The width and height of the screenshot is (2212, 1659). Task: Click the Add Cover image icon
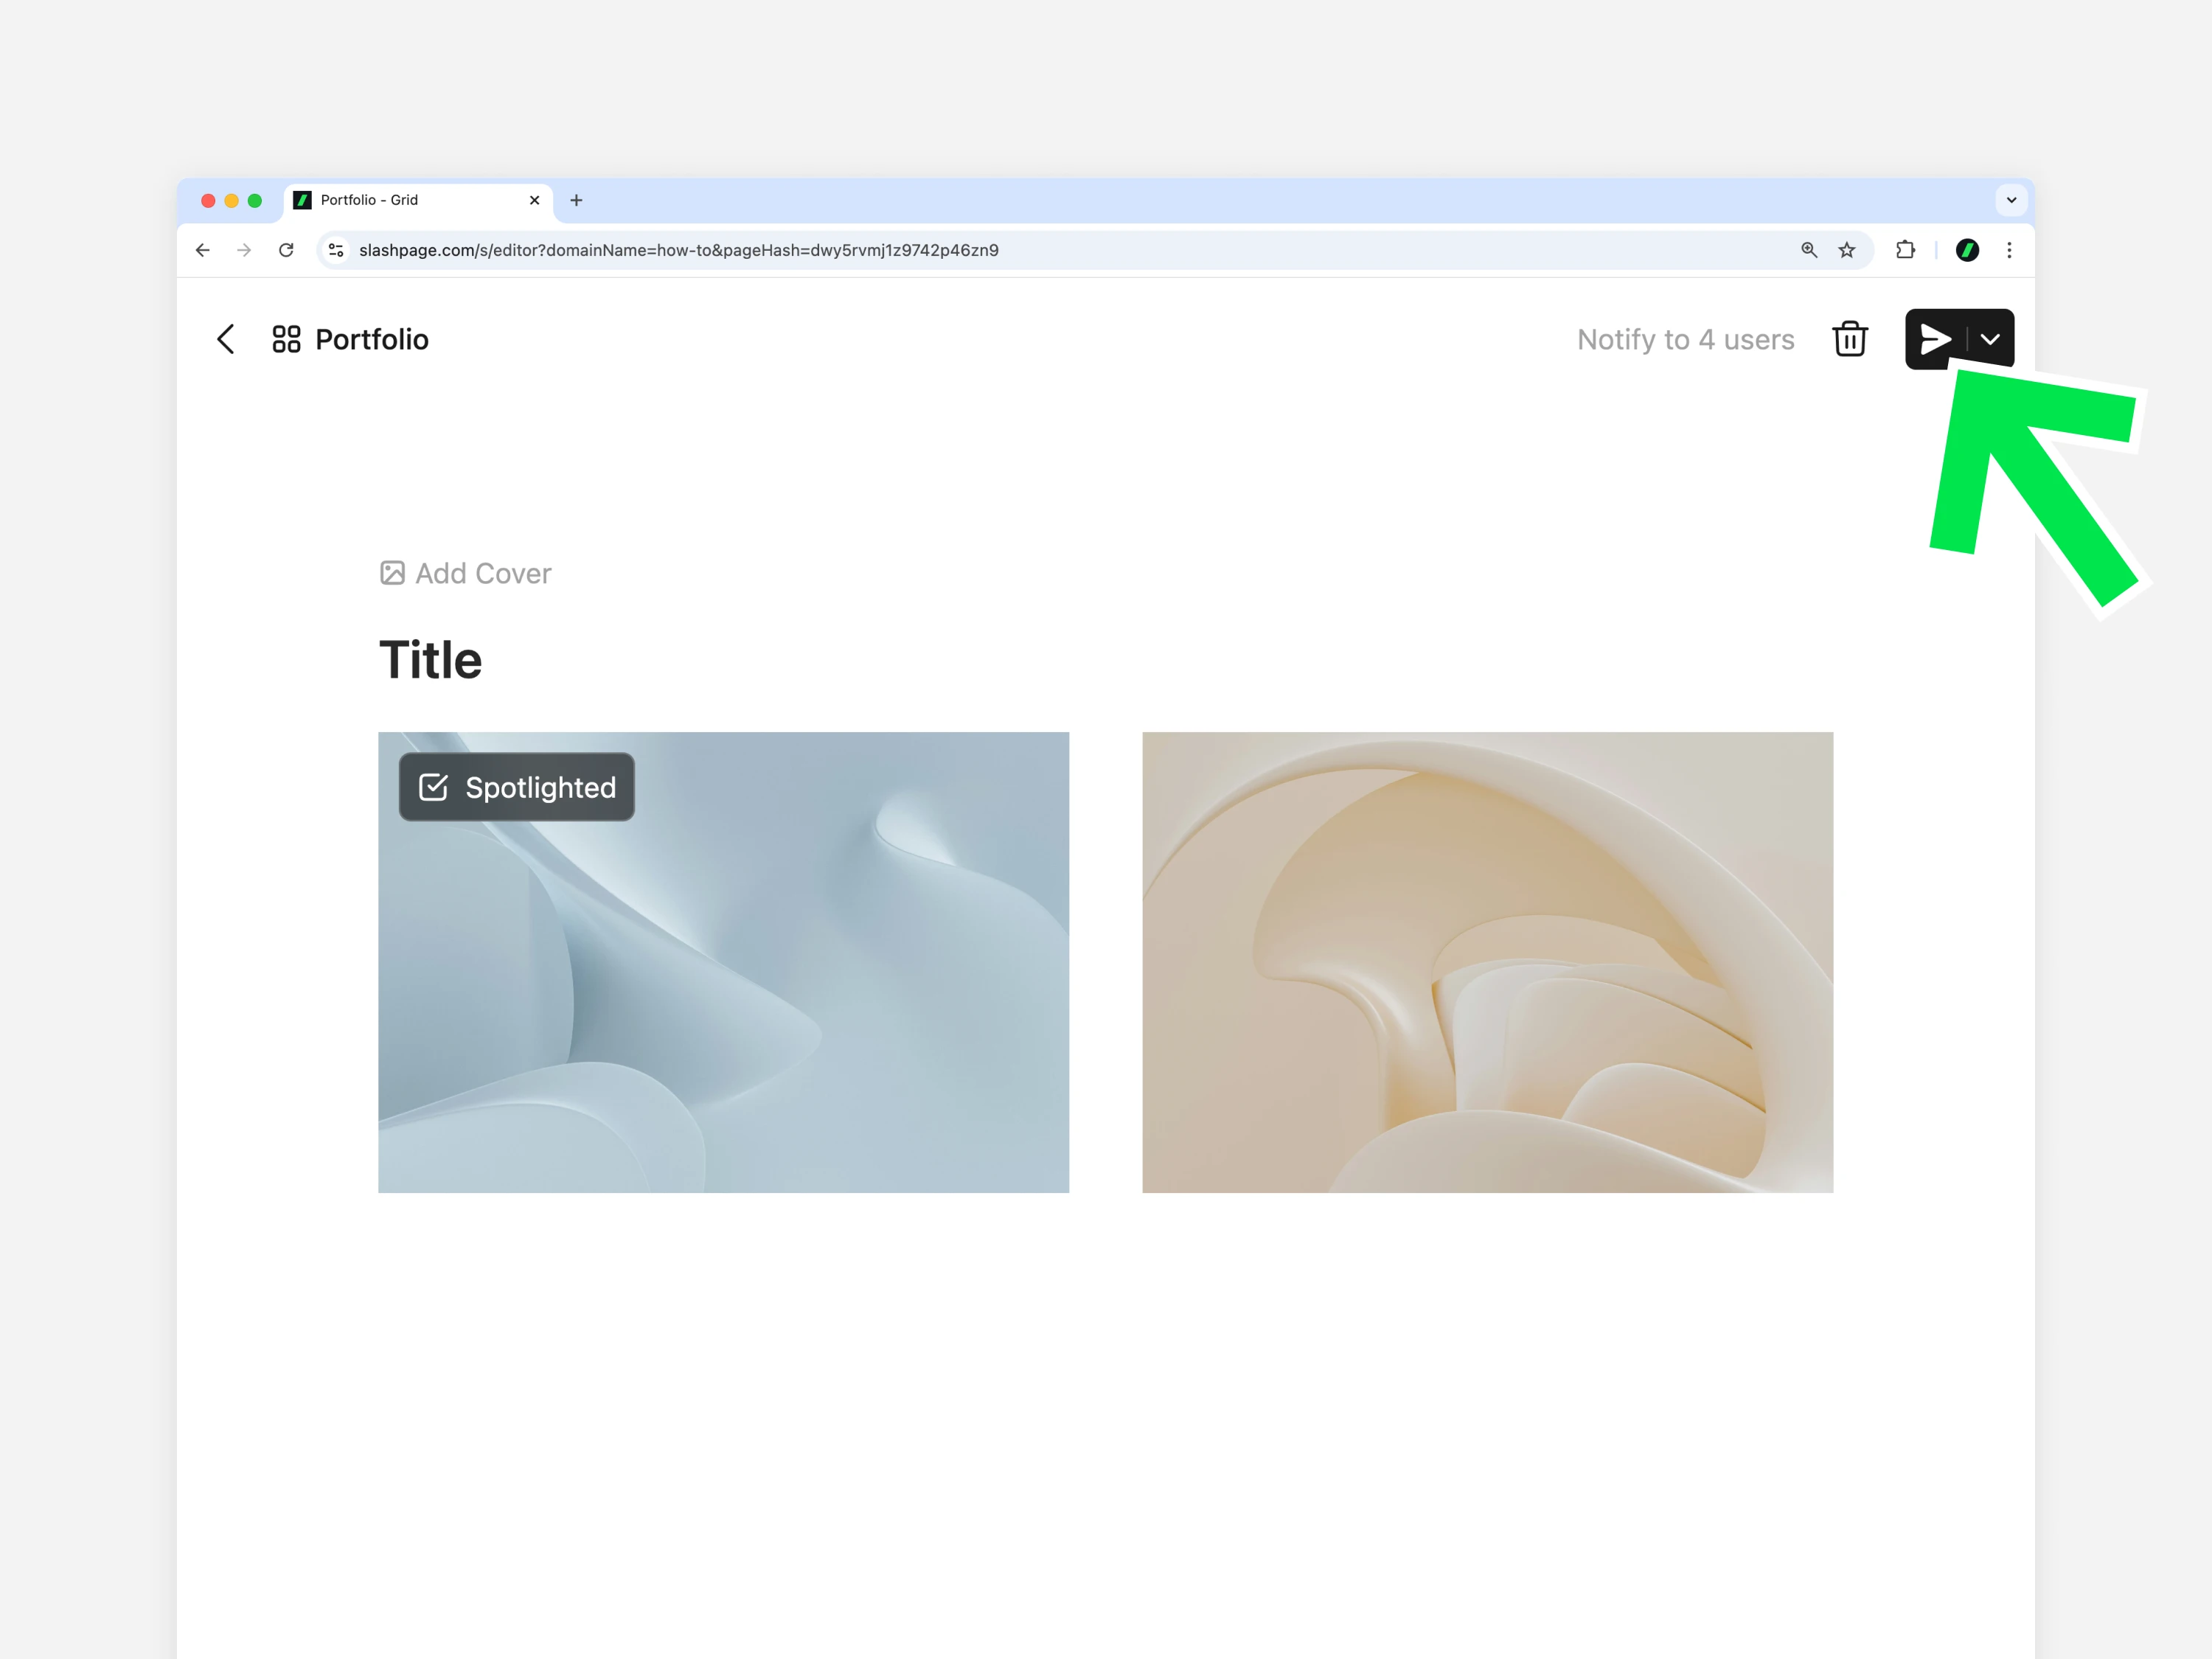[392, 573]
